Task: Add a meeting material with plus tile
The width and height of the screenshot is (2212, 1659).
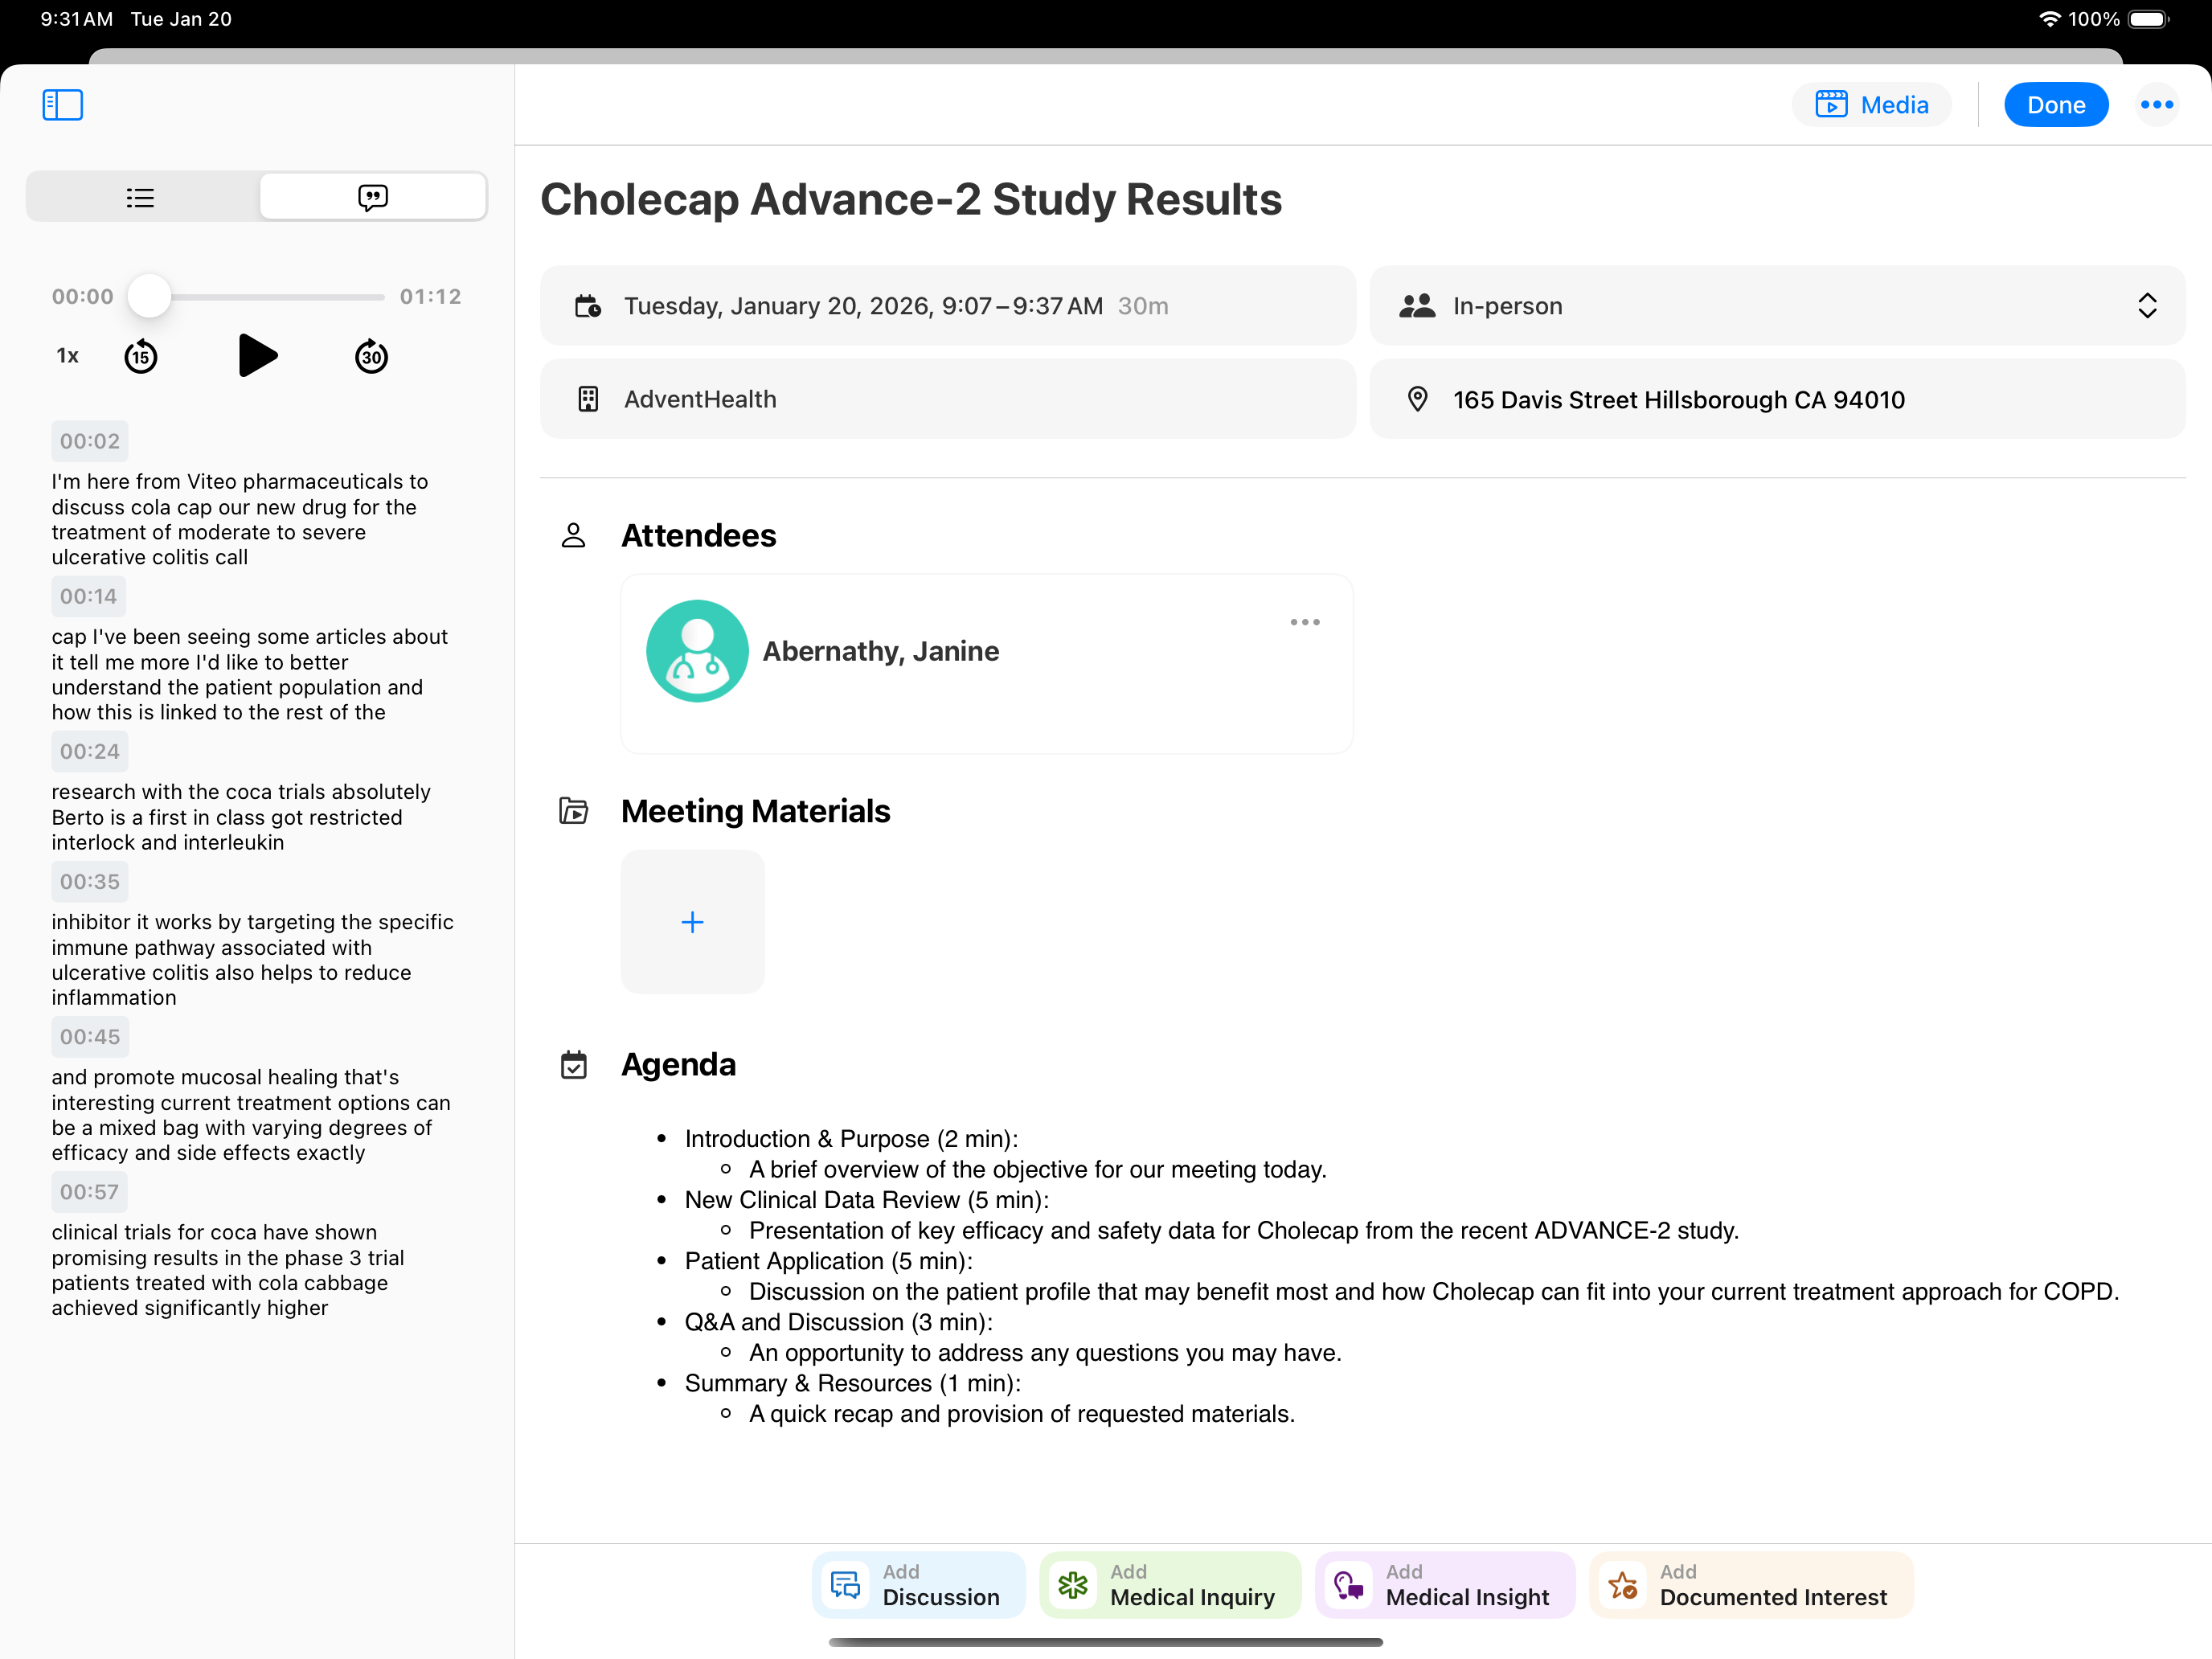Action: pos(692,922)
